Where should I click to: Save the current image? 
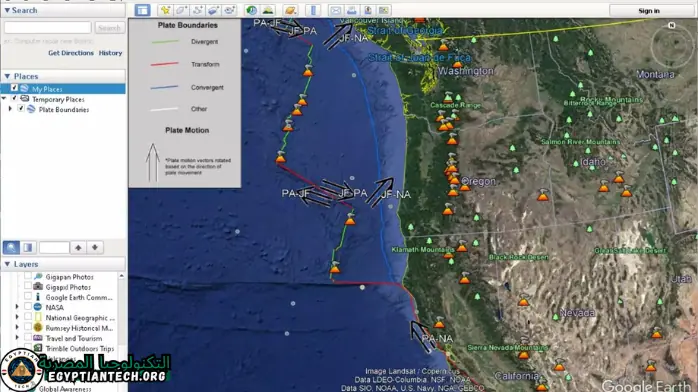pos(368,10)
